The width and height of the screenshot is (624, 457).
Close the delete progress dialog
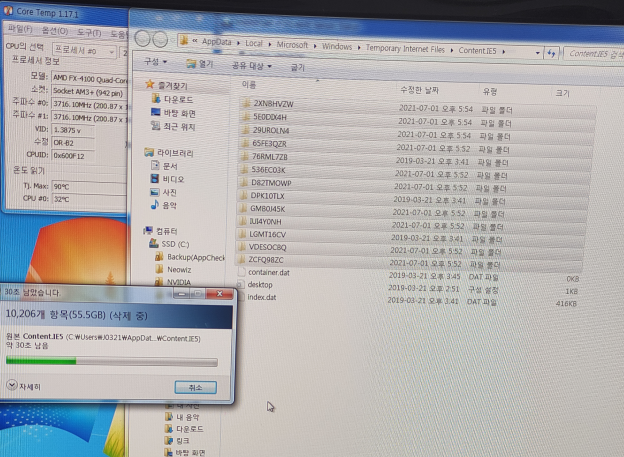[220, 293]
